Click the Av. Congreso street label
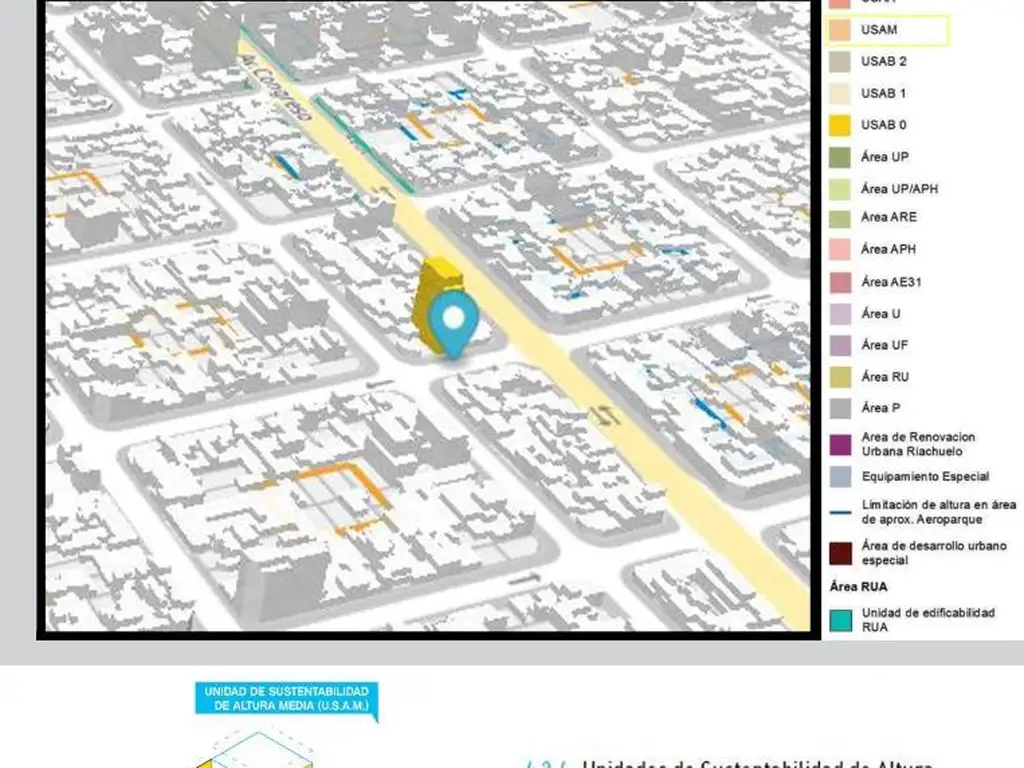 click(270, 89)
